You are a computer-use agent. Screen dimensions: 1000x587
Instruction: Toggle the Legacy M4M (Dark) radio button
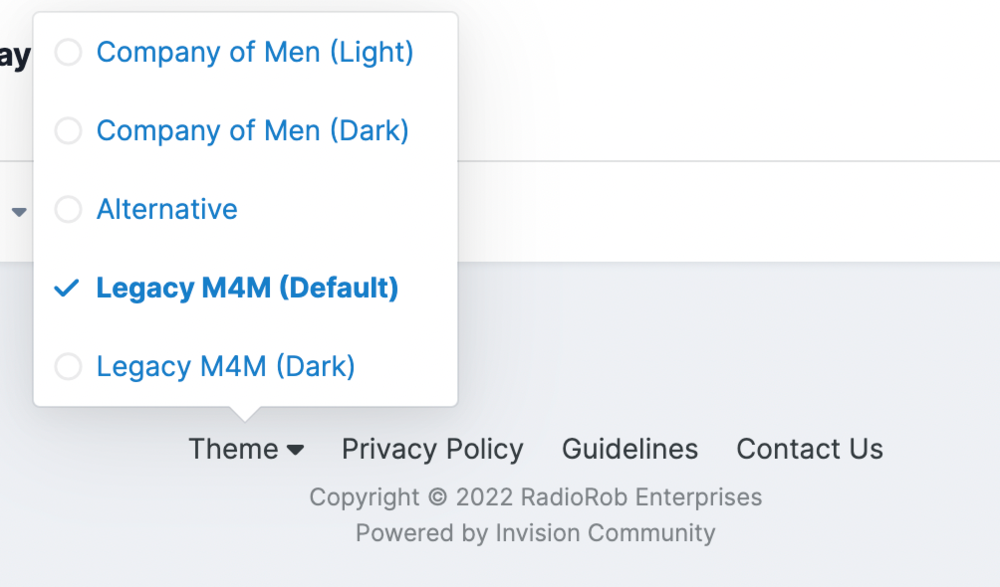tap(68, 367)
